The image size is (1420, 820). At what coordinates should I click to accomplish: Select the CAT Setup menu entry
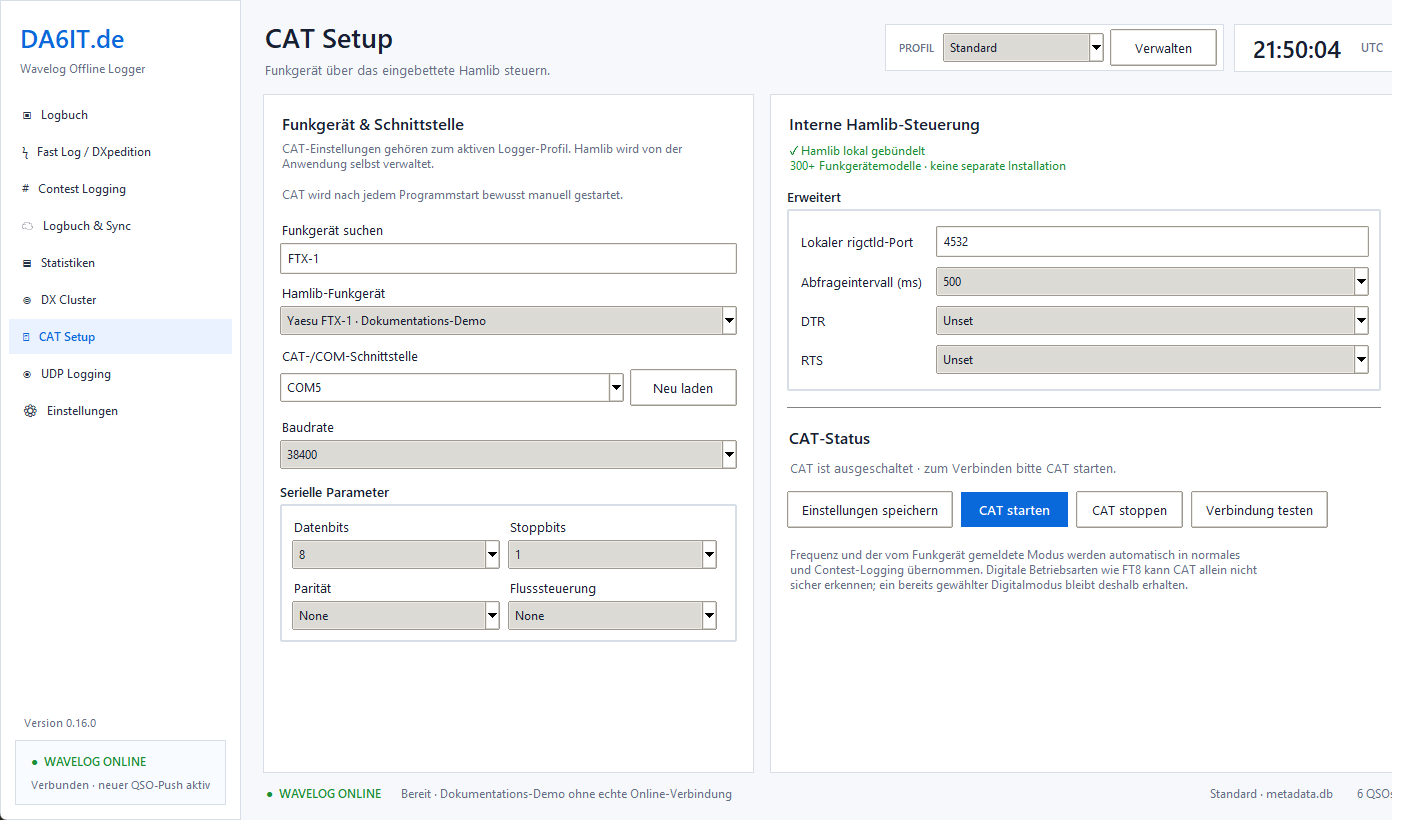coord(120,337)
